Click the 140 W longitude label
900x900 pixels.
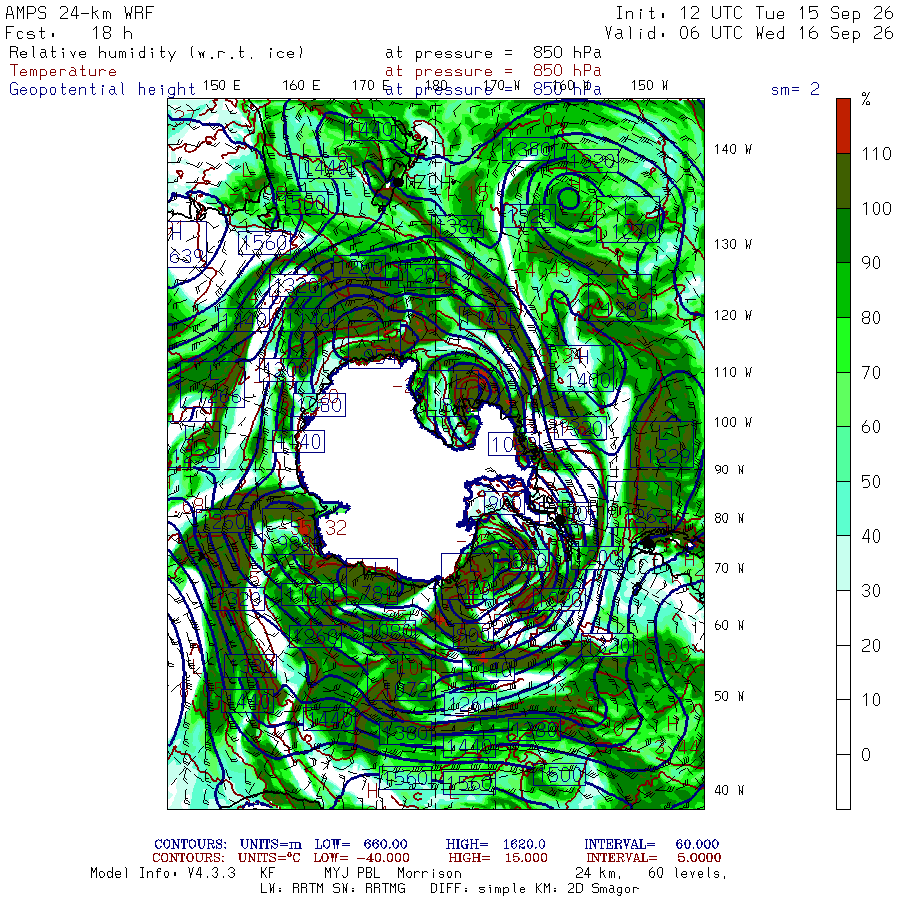pyautogui.click(x=732, y=149)
